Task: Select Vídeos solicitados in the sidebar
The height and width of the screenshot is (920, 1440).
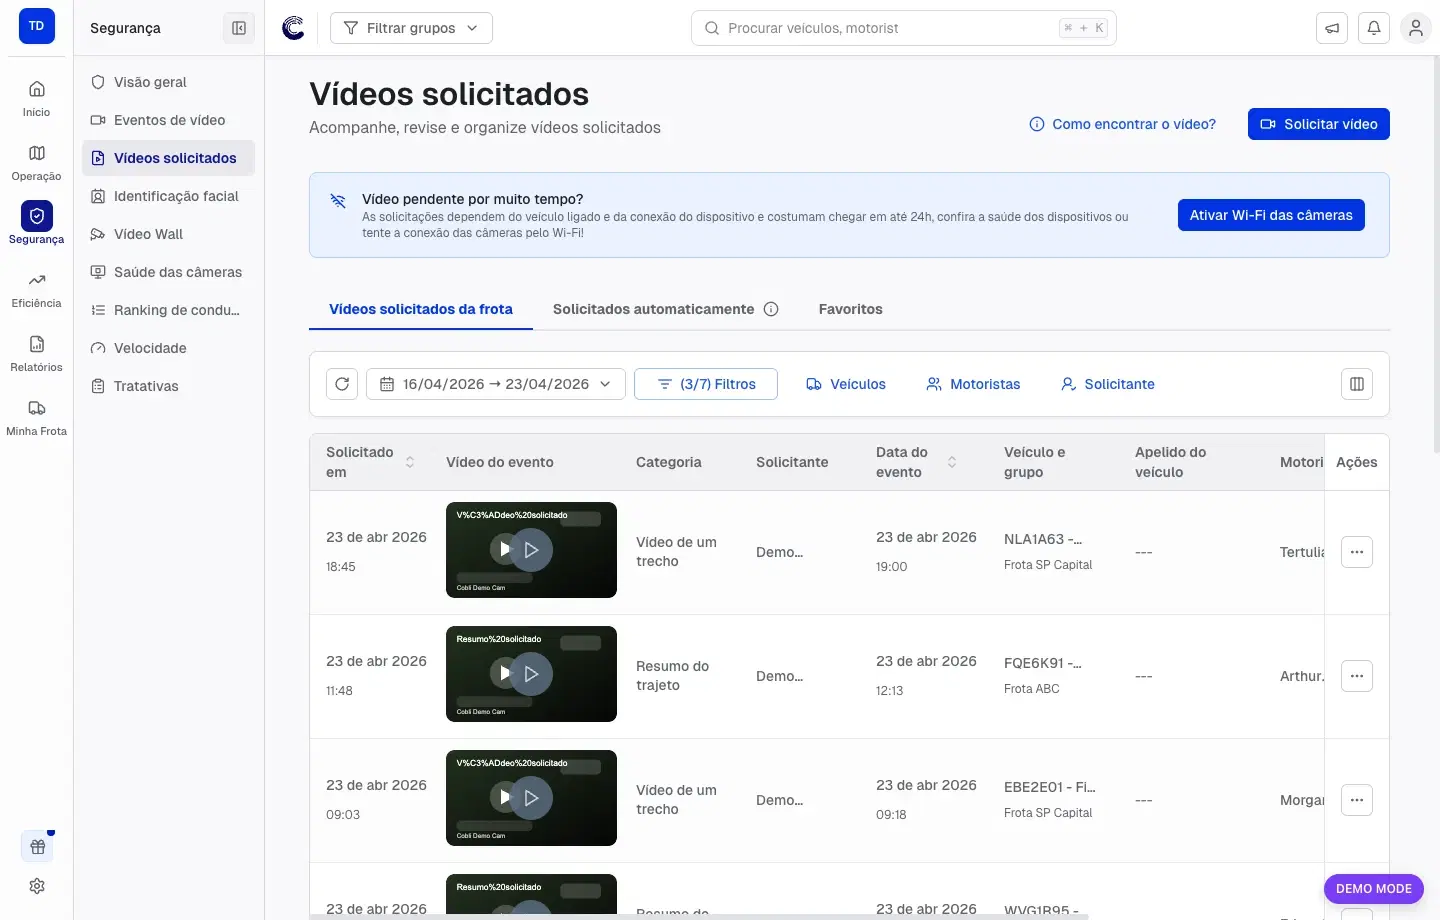Action: [168, 158]
